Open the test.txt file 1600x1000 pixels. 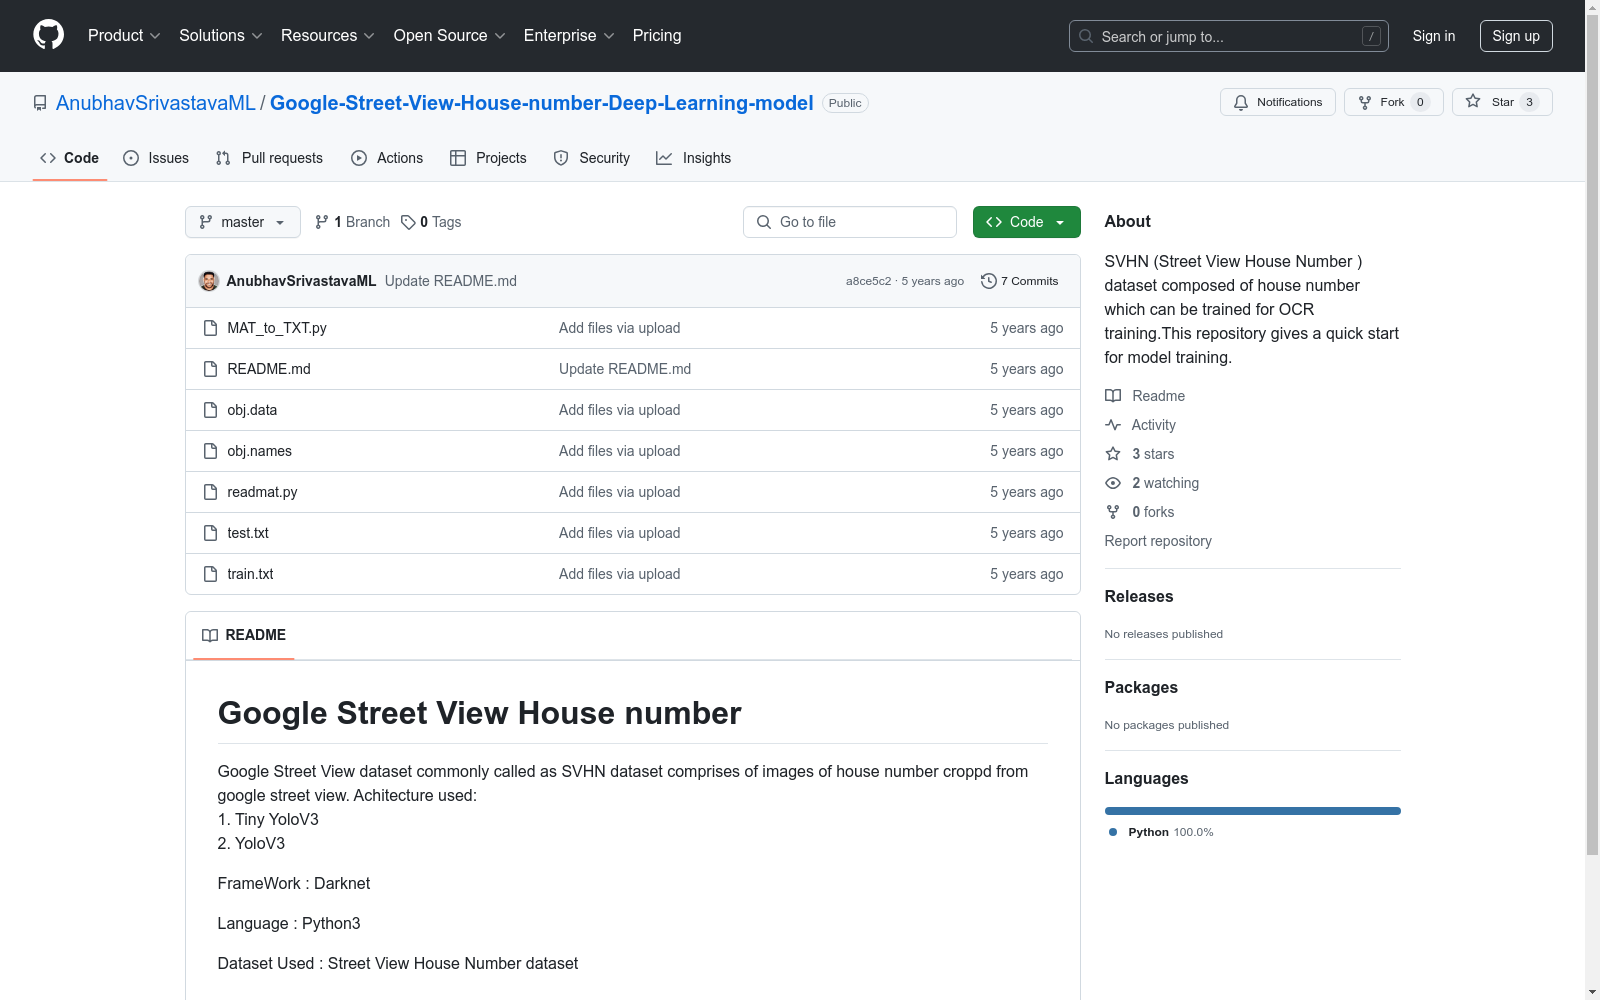pyautogui.click(x=248, y=533)
